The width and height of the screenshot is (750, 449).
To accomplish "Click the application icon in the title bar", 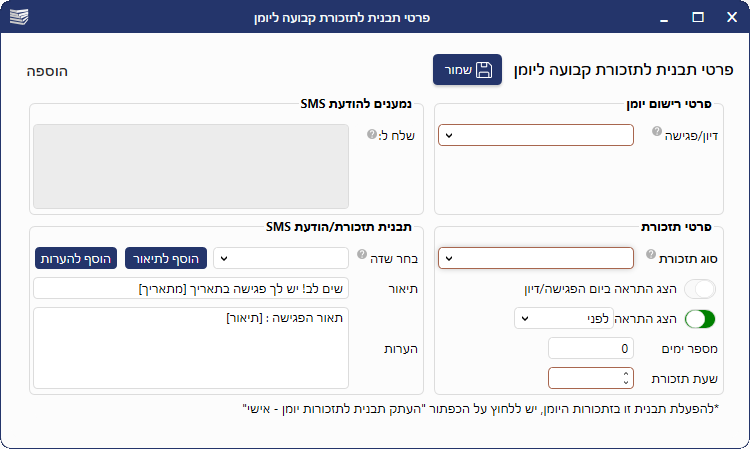I will coord(19,17).
